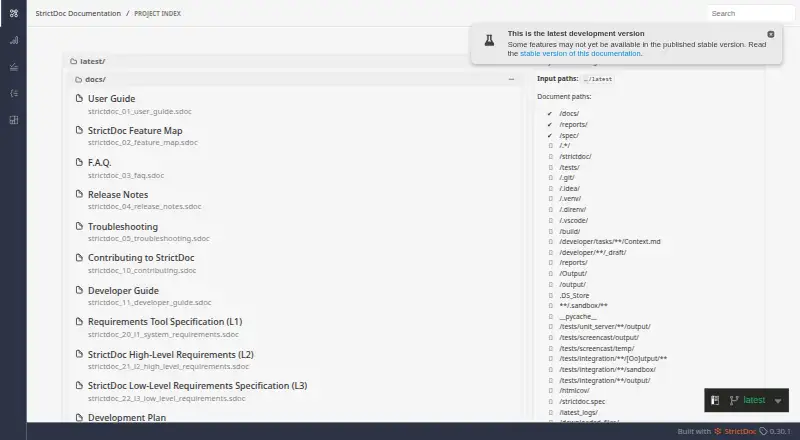Collapse the docs/ folder with the dash button
Viewport: 800px width, 440px height.
511,79
